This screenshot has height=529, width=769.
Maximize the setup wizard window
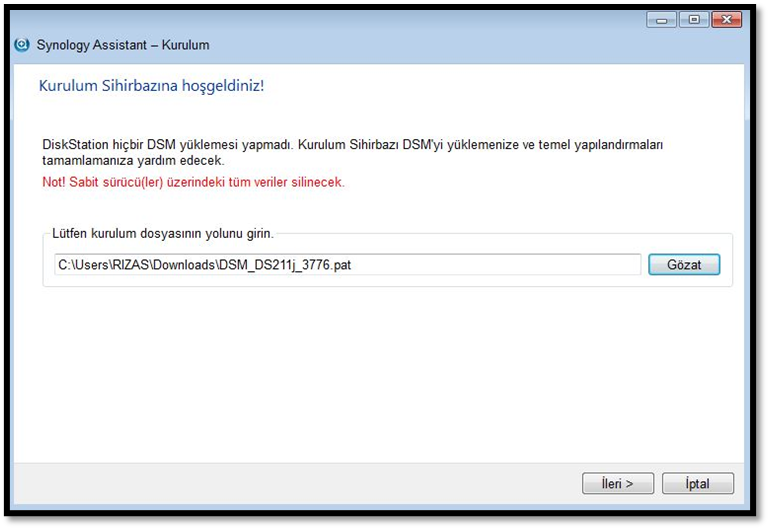click(x=692, y=19)
